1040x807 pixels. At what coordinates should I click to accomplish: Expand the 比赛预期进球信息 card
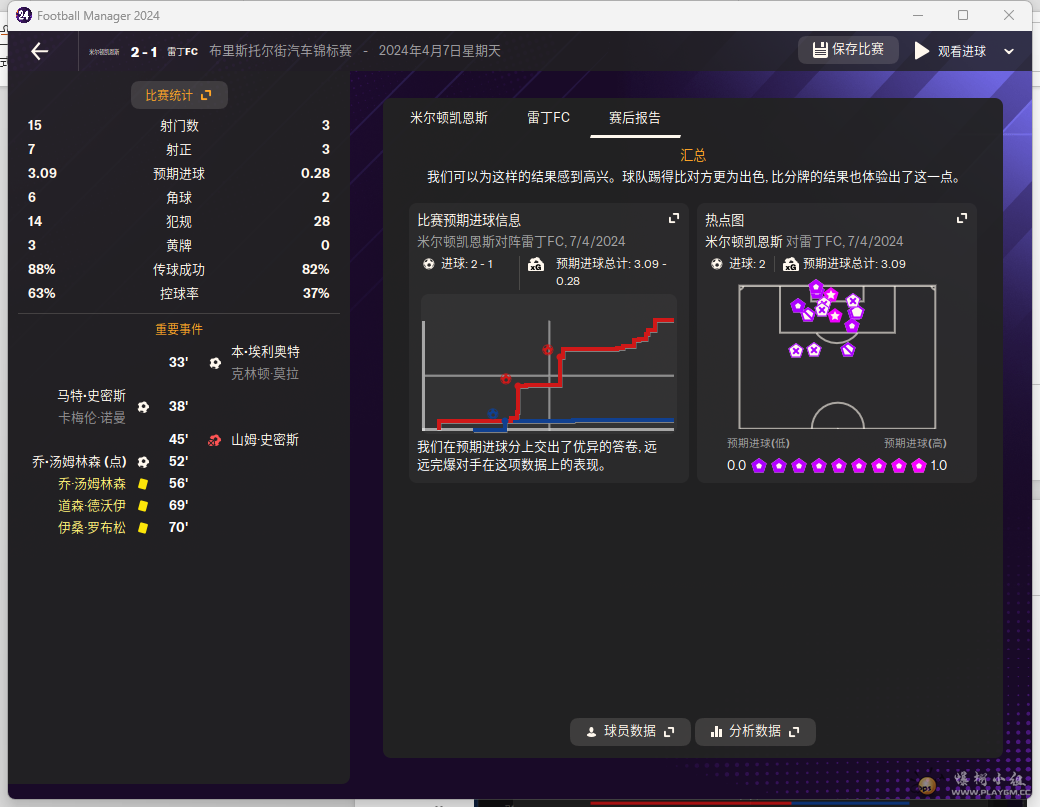click(674, 218)
